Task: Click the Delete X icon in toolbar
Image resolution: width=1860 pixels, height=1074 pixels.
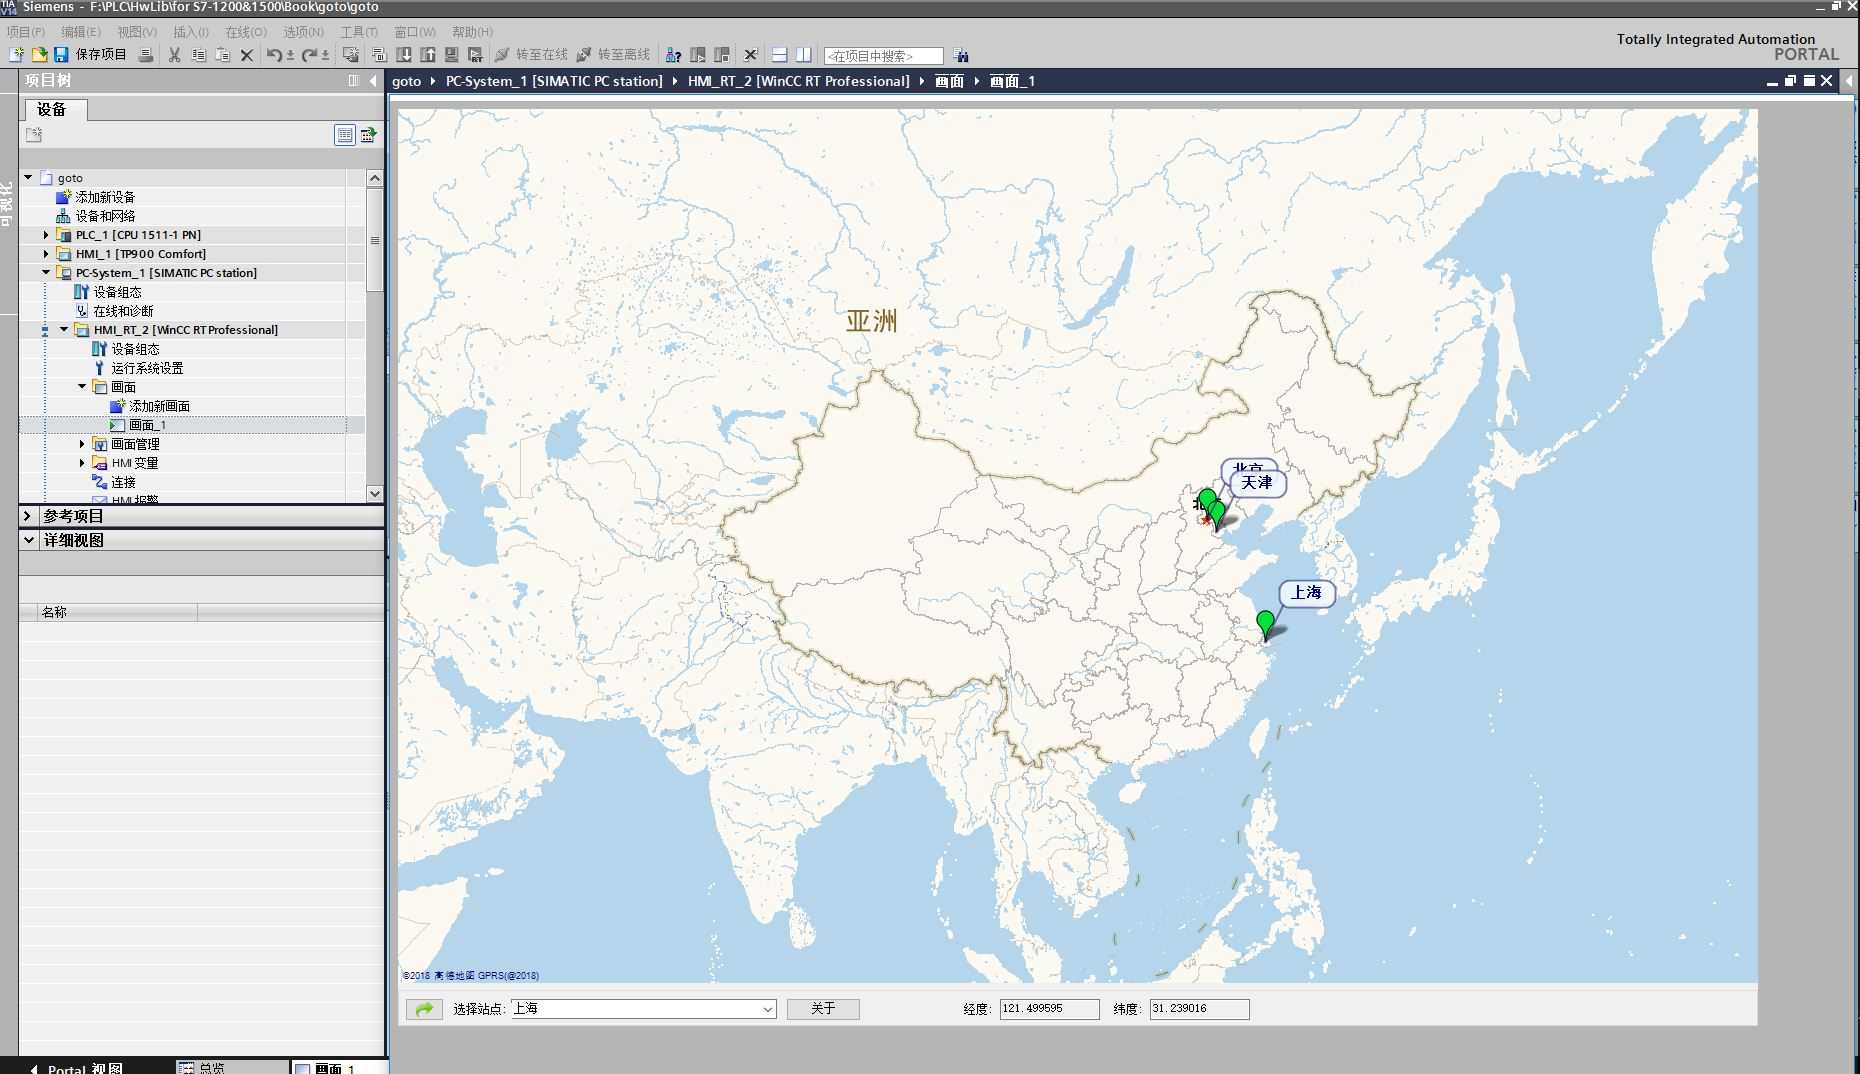Action: point(247,55)
